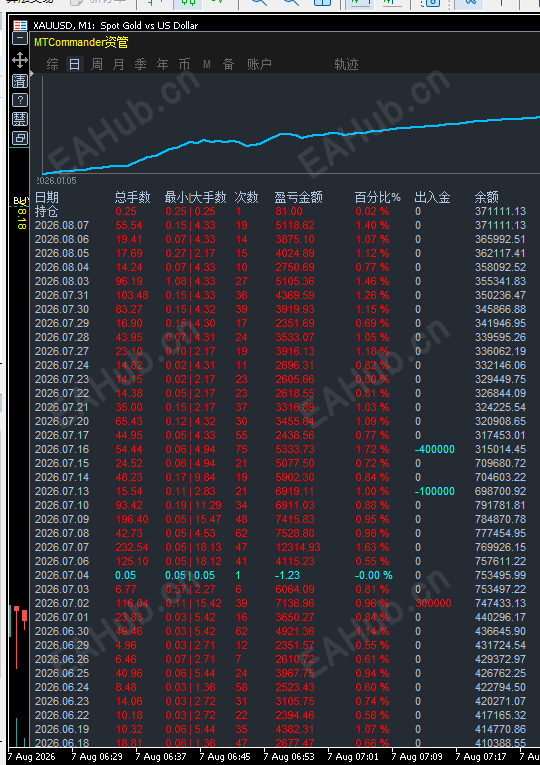The image size is (540, 765).
Task: Click the 709680.72 balance value
Action: pyautogui.click(x=500, y=463)
